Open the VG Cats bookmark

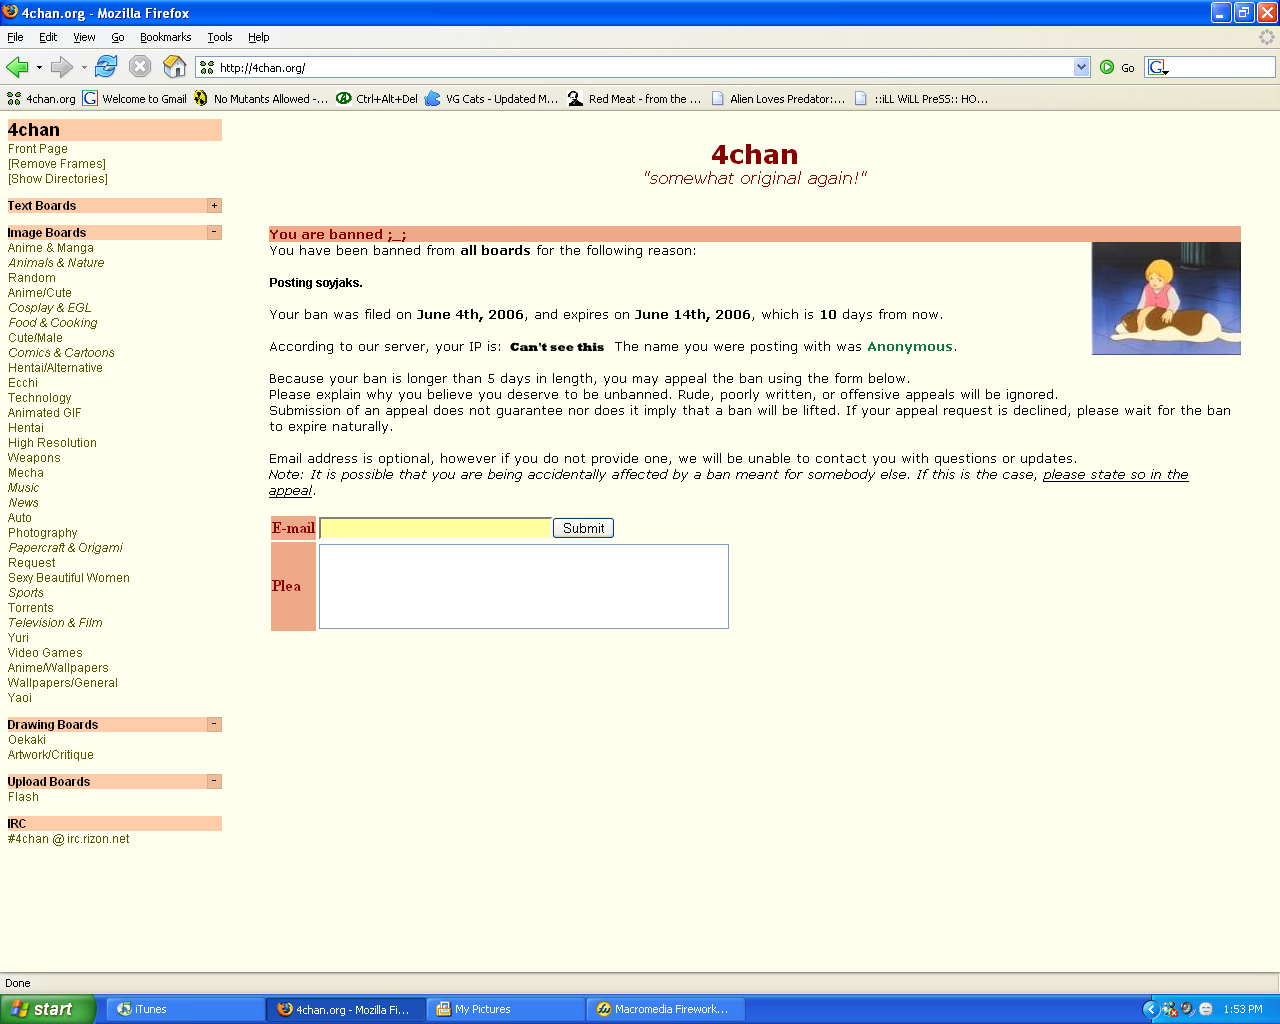click(x=492, y=99)
